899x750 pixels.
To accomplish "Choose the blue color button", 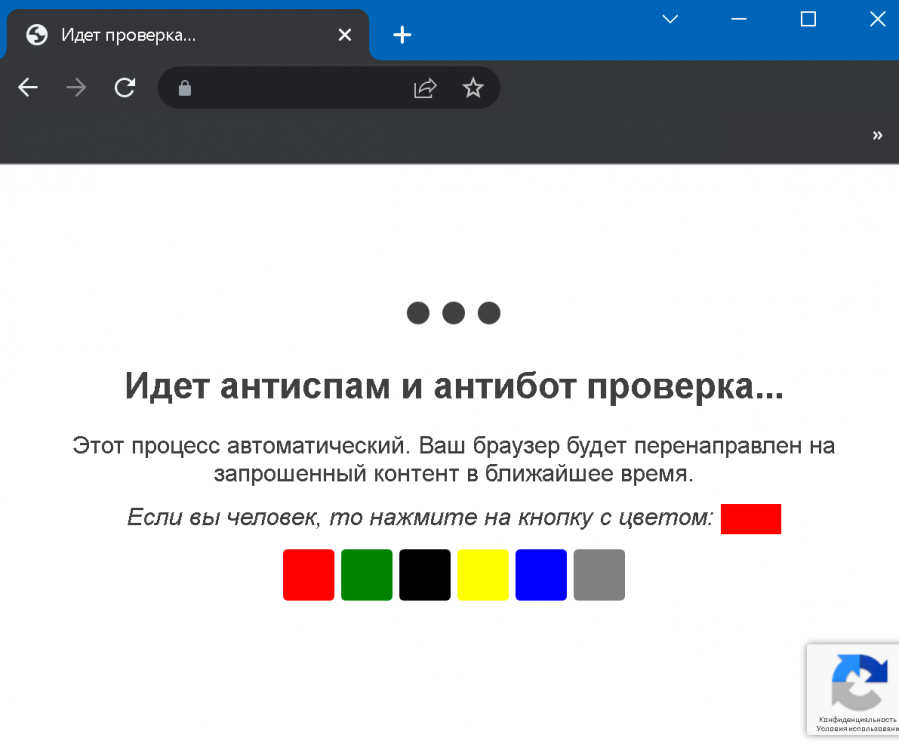I will 541,575.
